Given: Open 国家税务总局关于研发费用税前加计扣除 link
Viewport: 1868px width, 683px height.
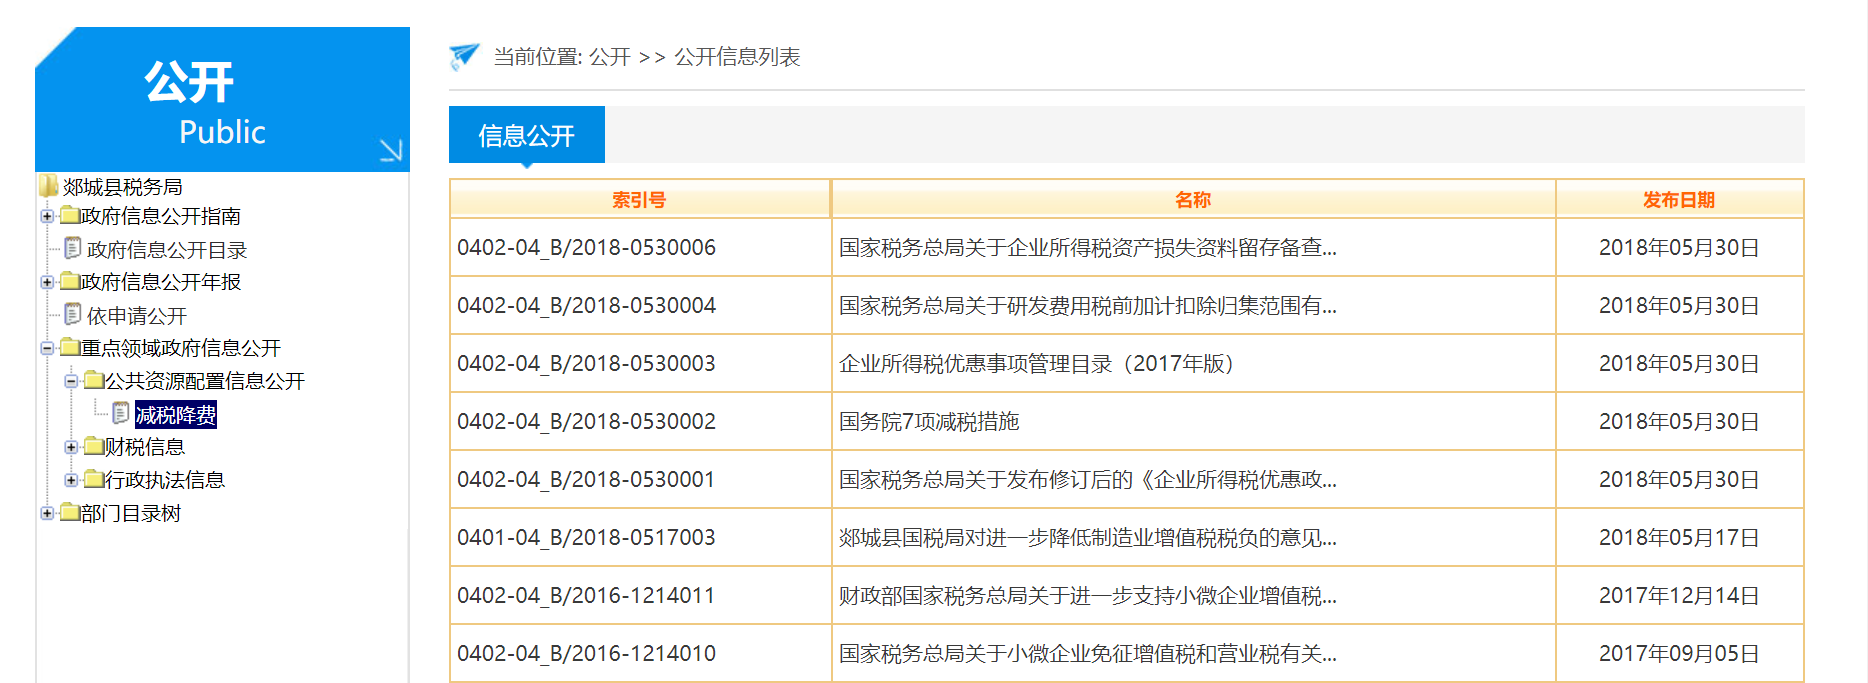Looking at the screenshot, I should point(1088,305).
